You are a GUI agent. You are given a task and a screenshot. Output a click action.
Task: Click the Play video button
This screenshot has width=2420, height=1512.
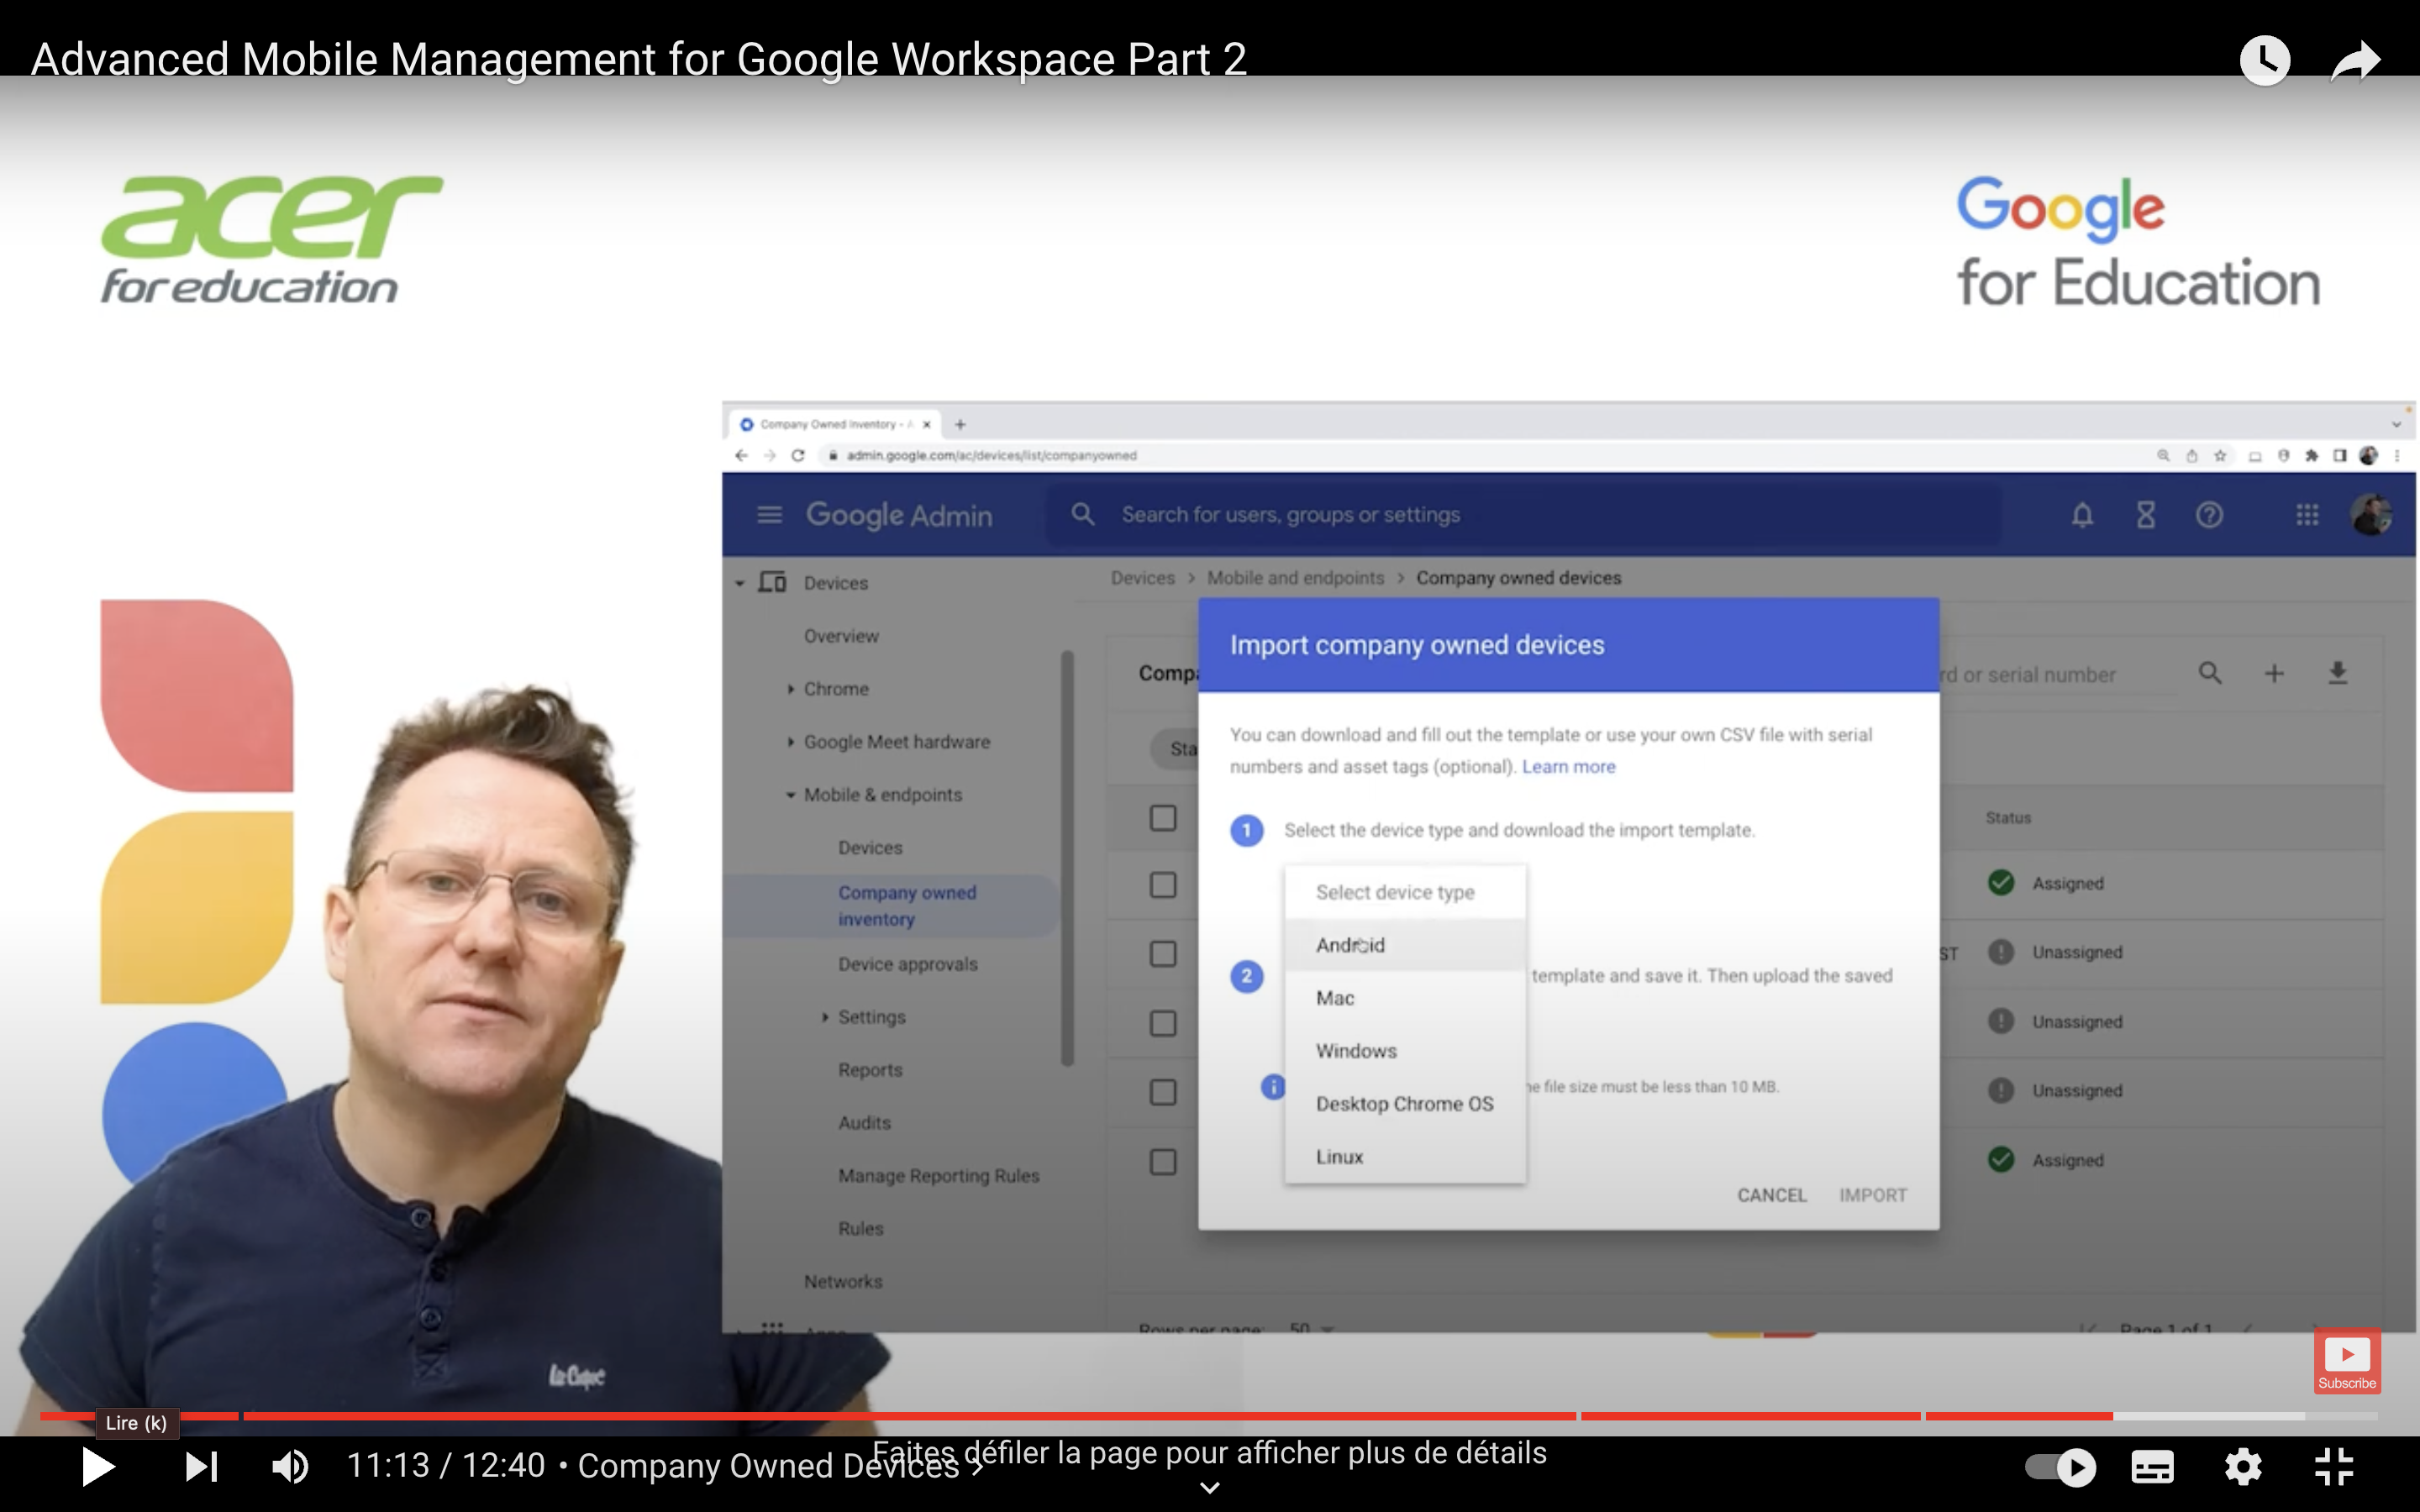(x=97, y=1466)
